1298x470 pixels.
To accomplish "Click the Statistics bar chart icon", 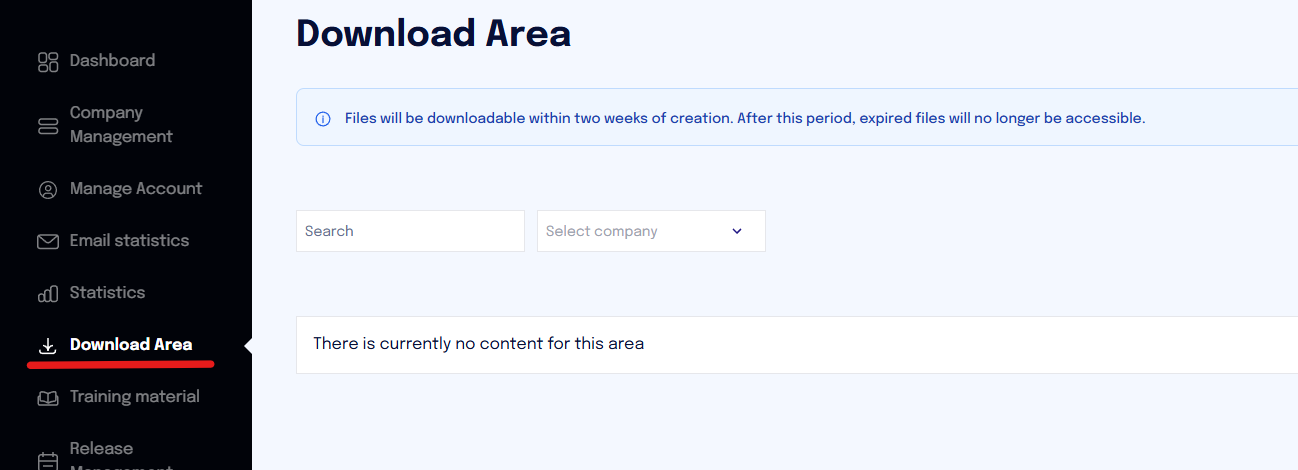I will (48, 294).
